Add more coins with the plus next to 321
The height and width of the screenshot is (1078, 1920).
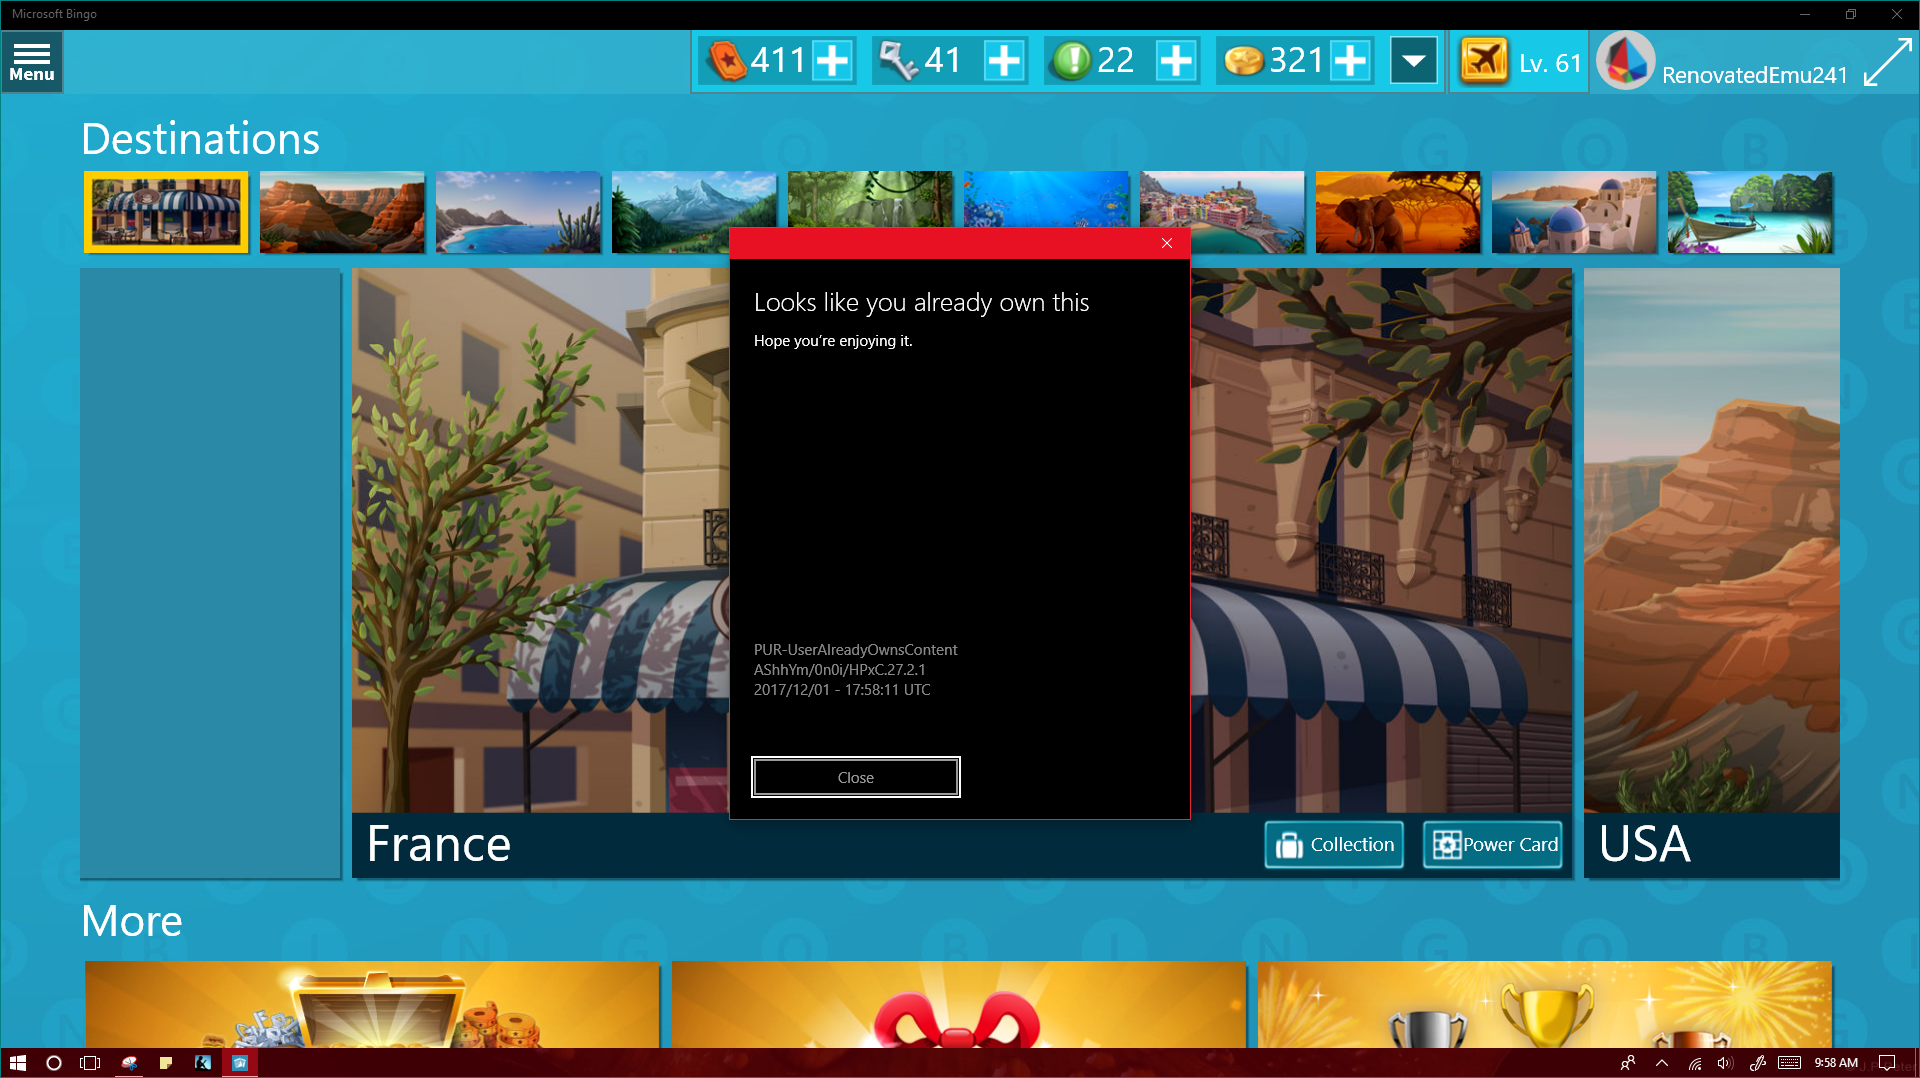[1350, 61]
